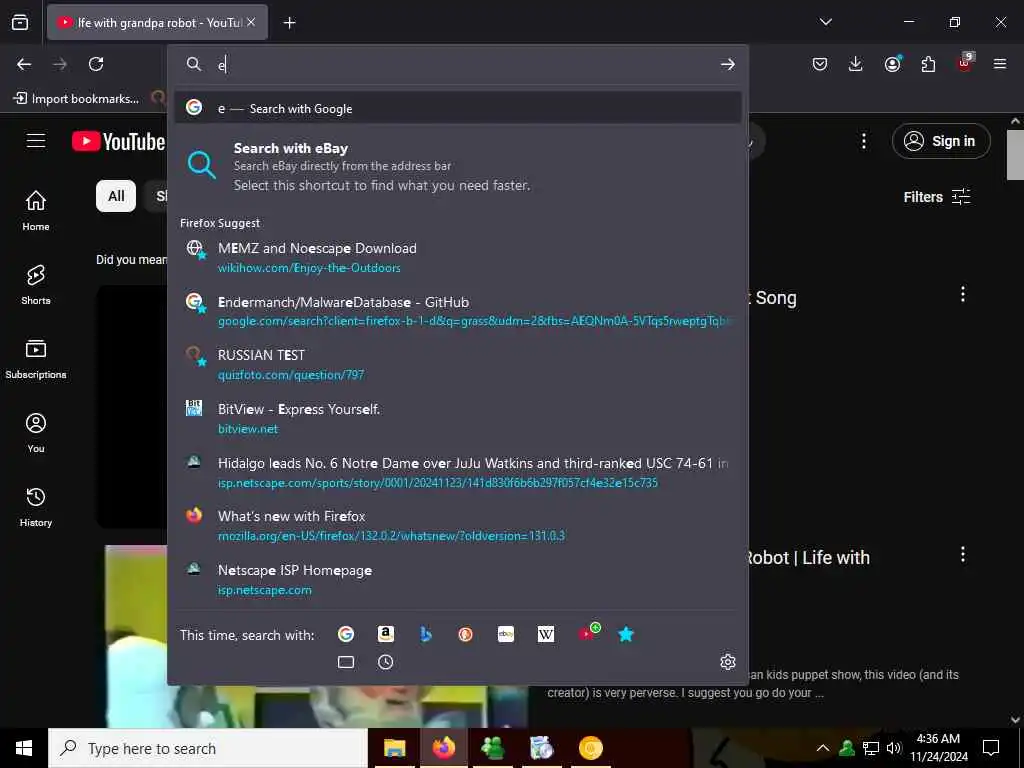Open a new tab with plus button
This screenshot has width=1024, height=768.
[289, 23]
